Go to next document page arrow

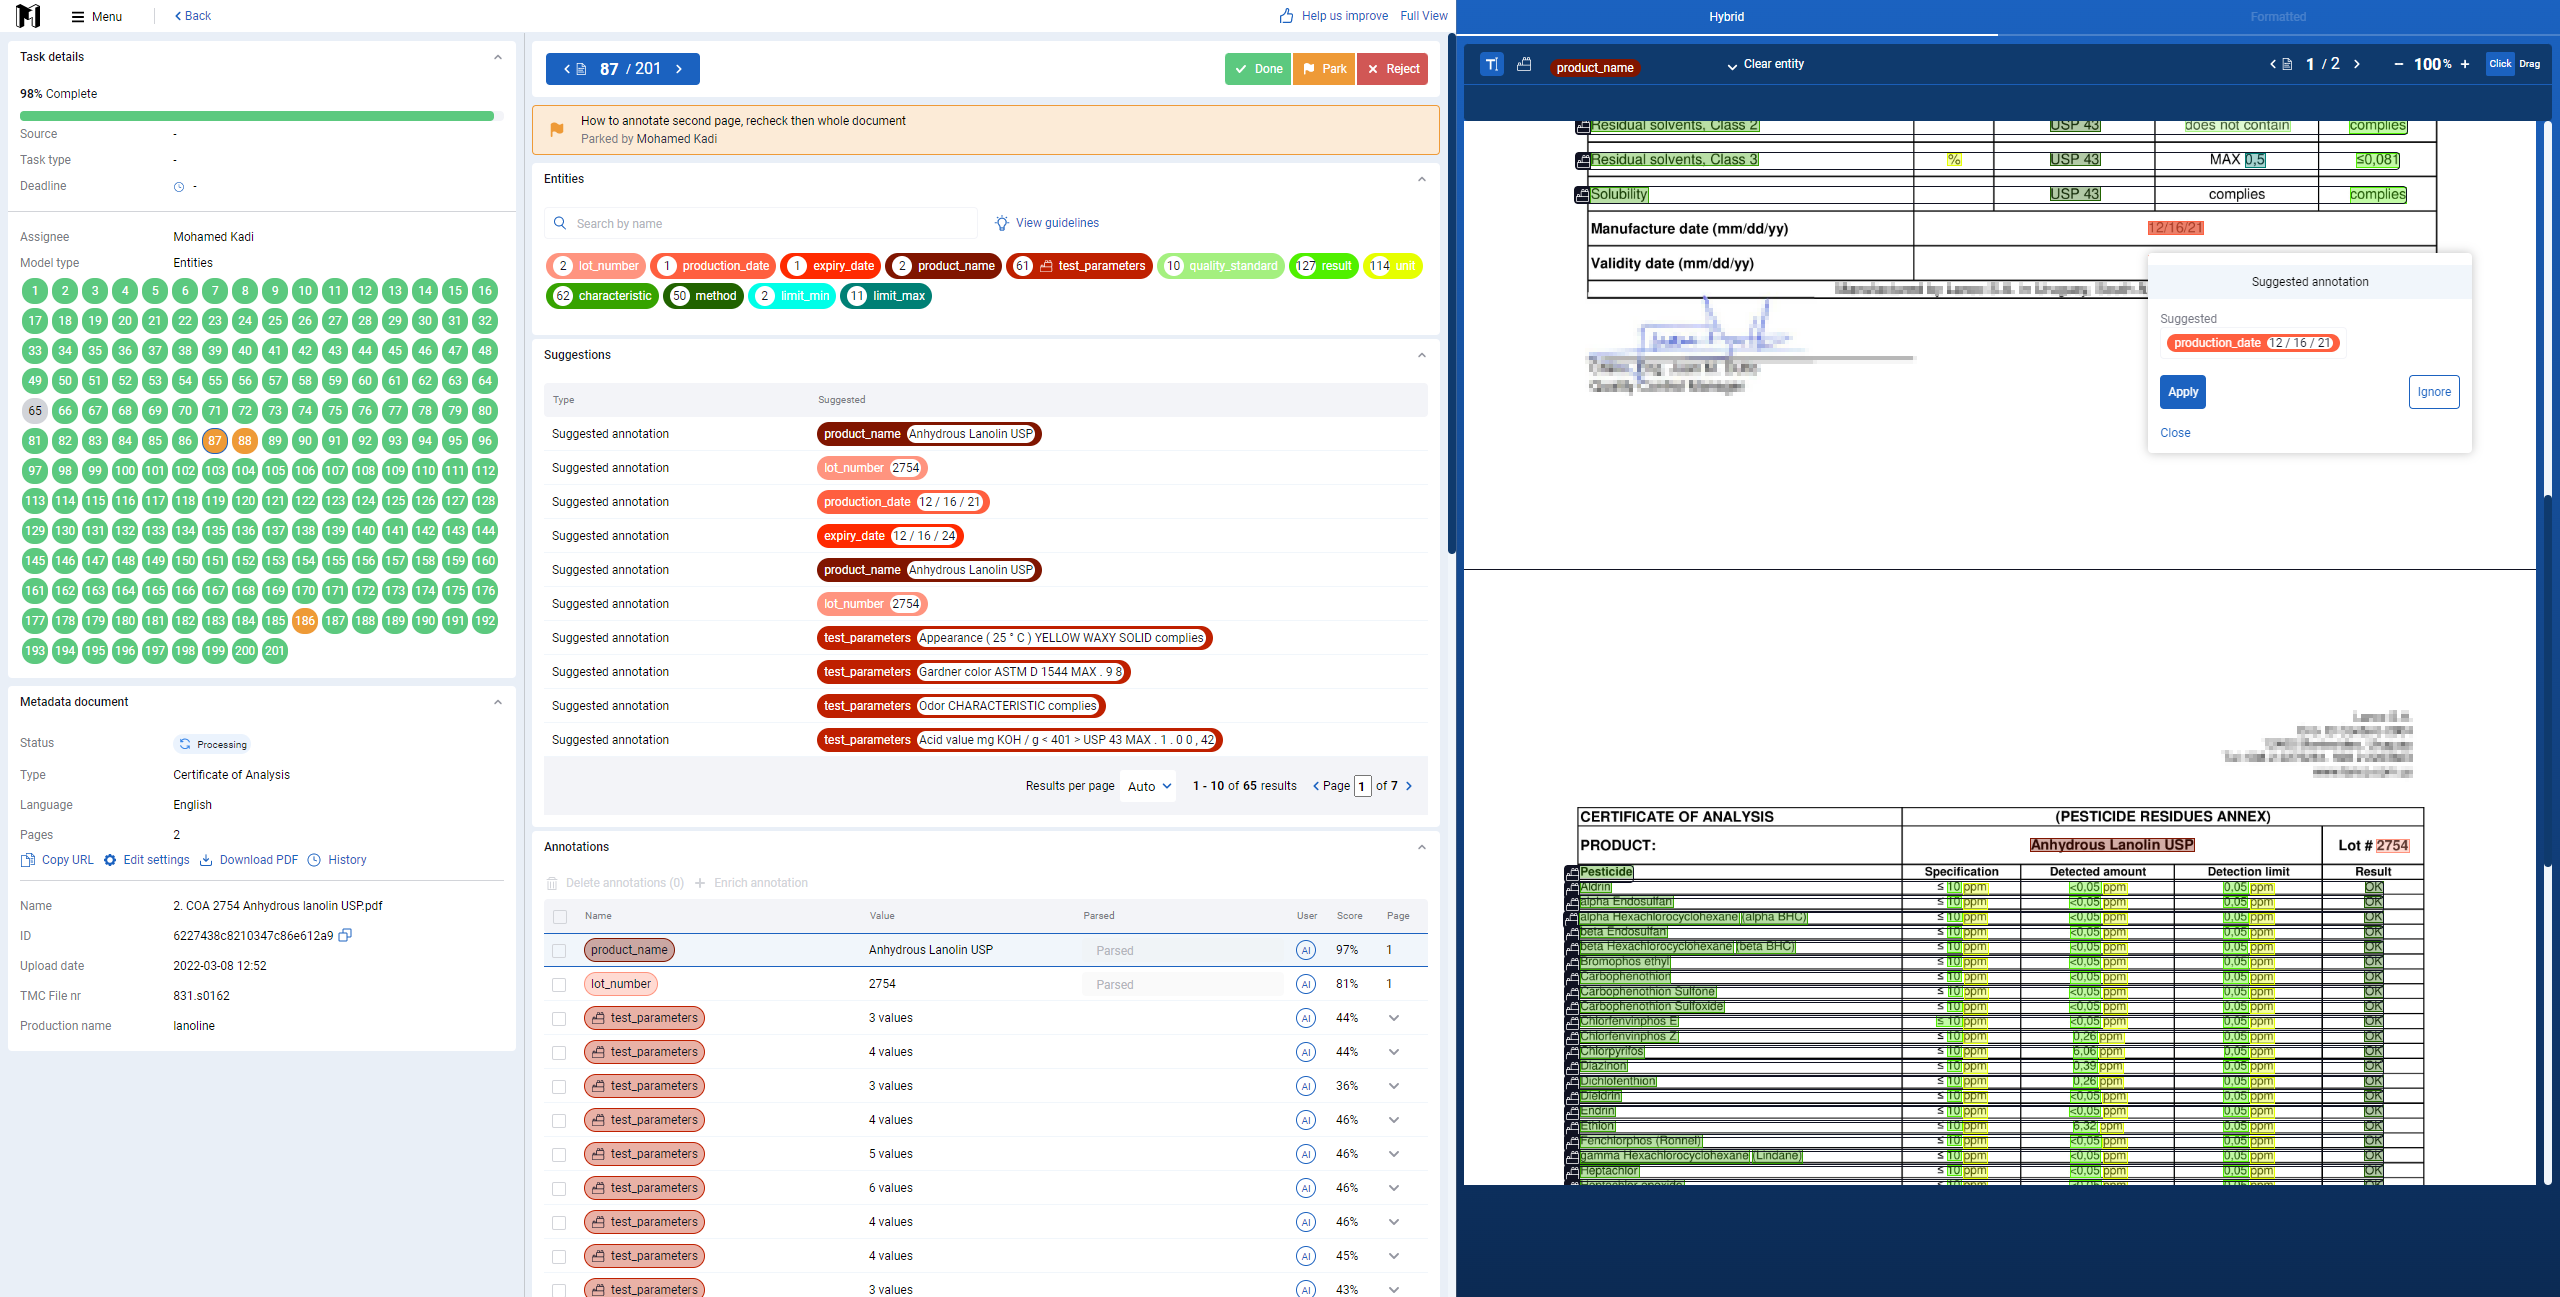click(x=2357, y=64)
